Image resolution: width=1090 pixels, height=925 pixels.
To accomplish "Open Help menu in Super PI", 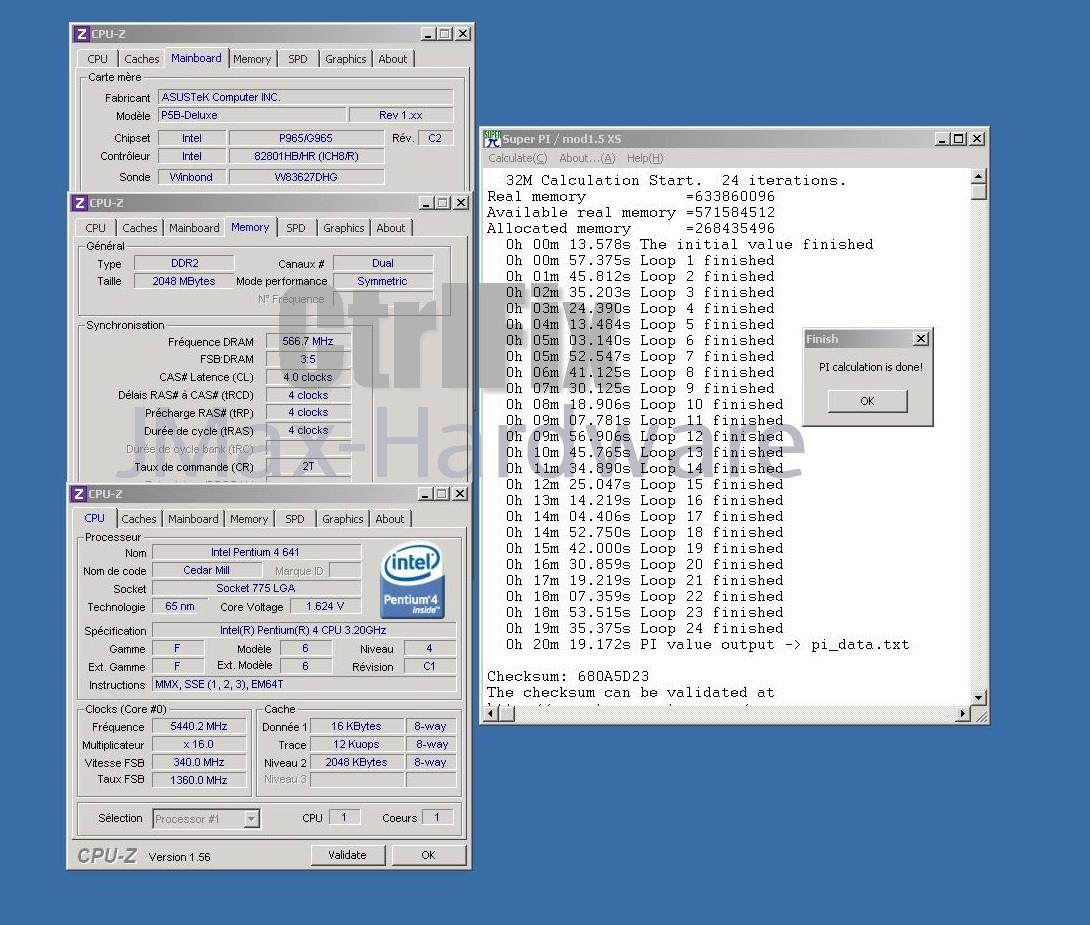I will click(645, 158).
